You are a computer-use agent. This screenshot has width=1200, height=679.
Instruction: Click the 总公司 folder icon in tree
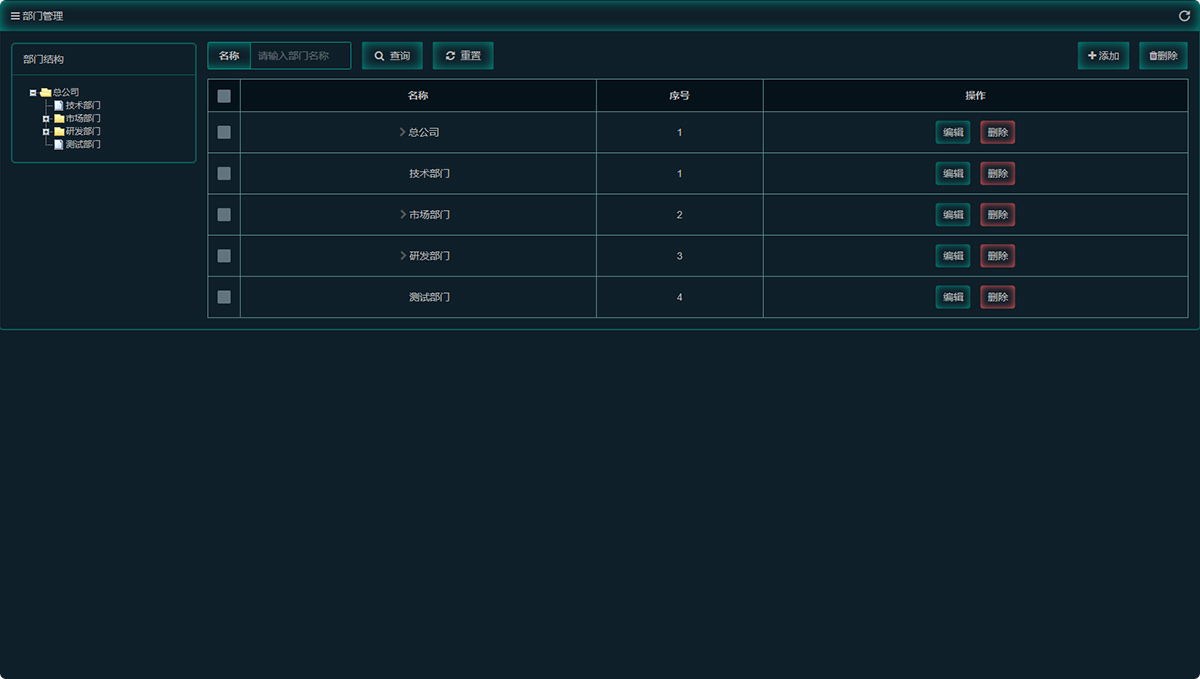tap(45, 92)
